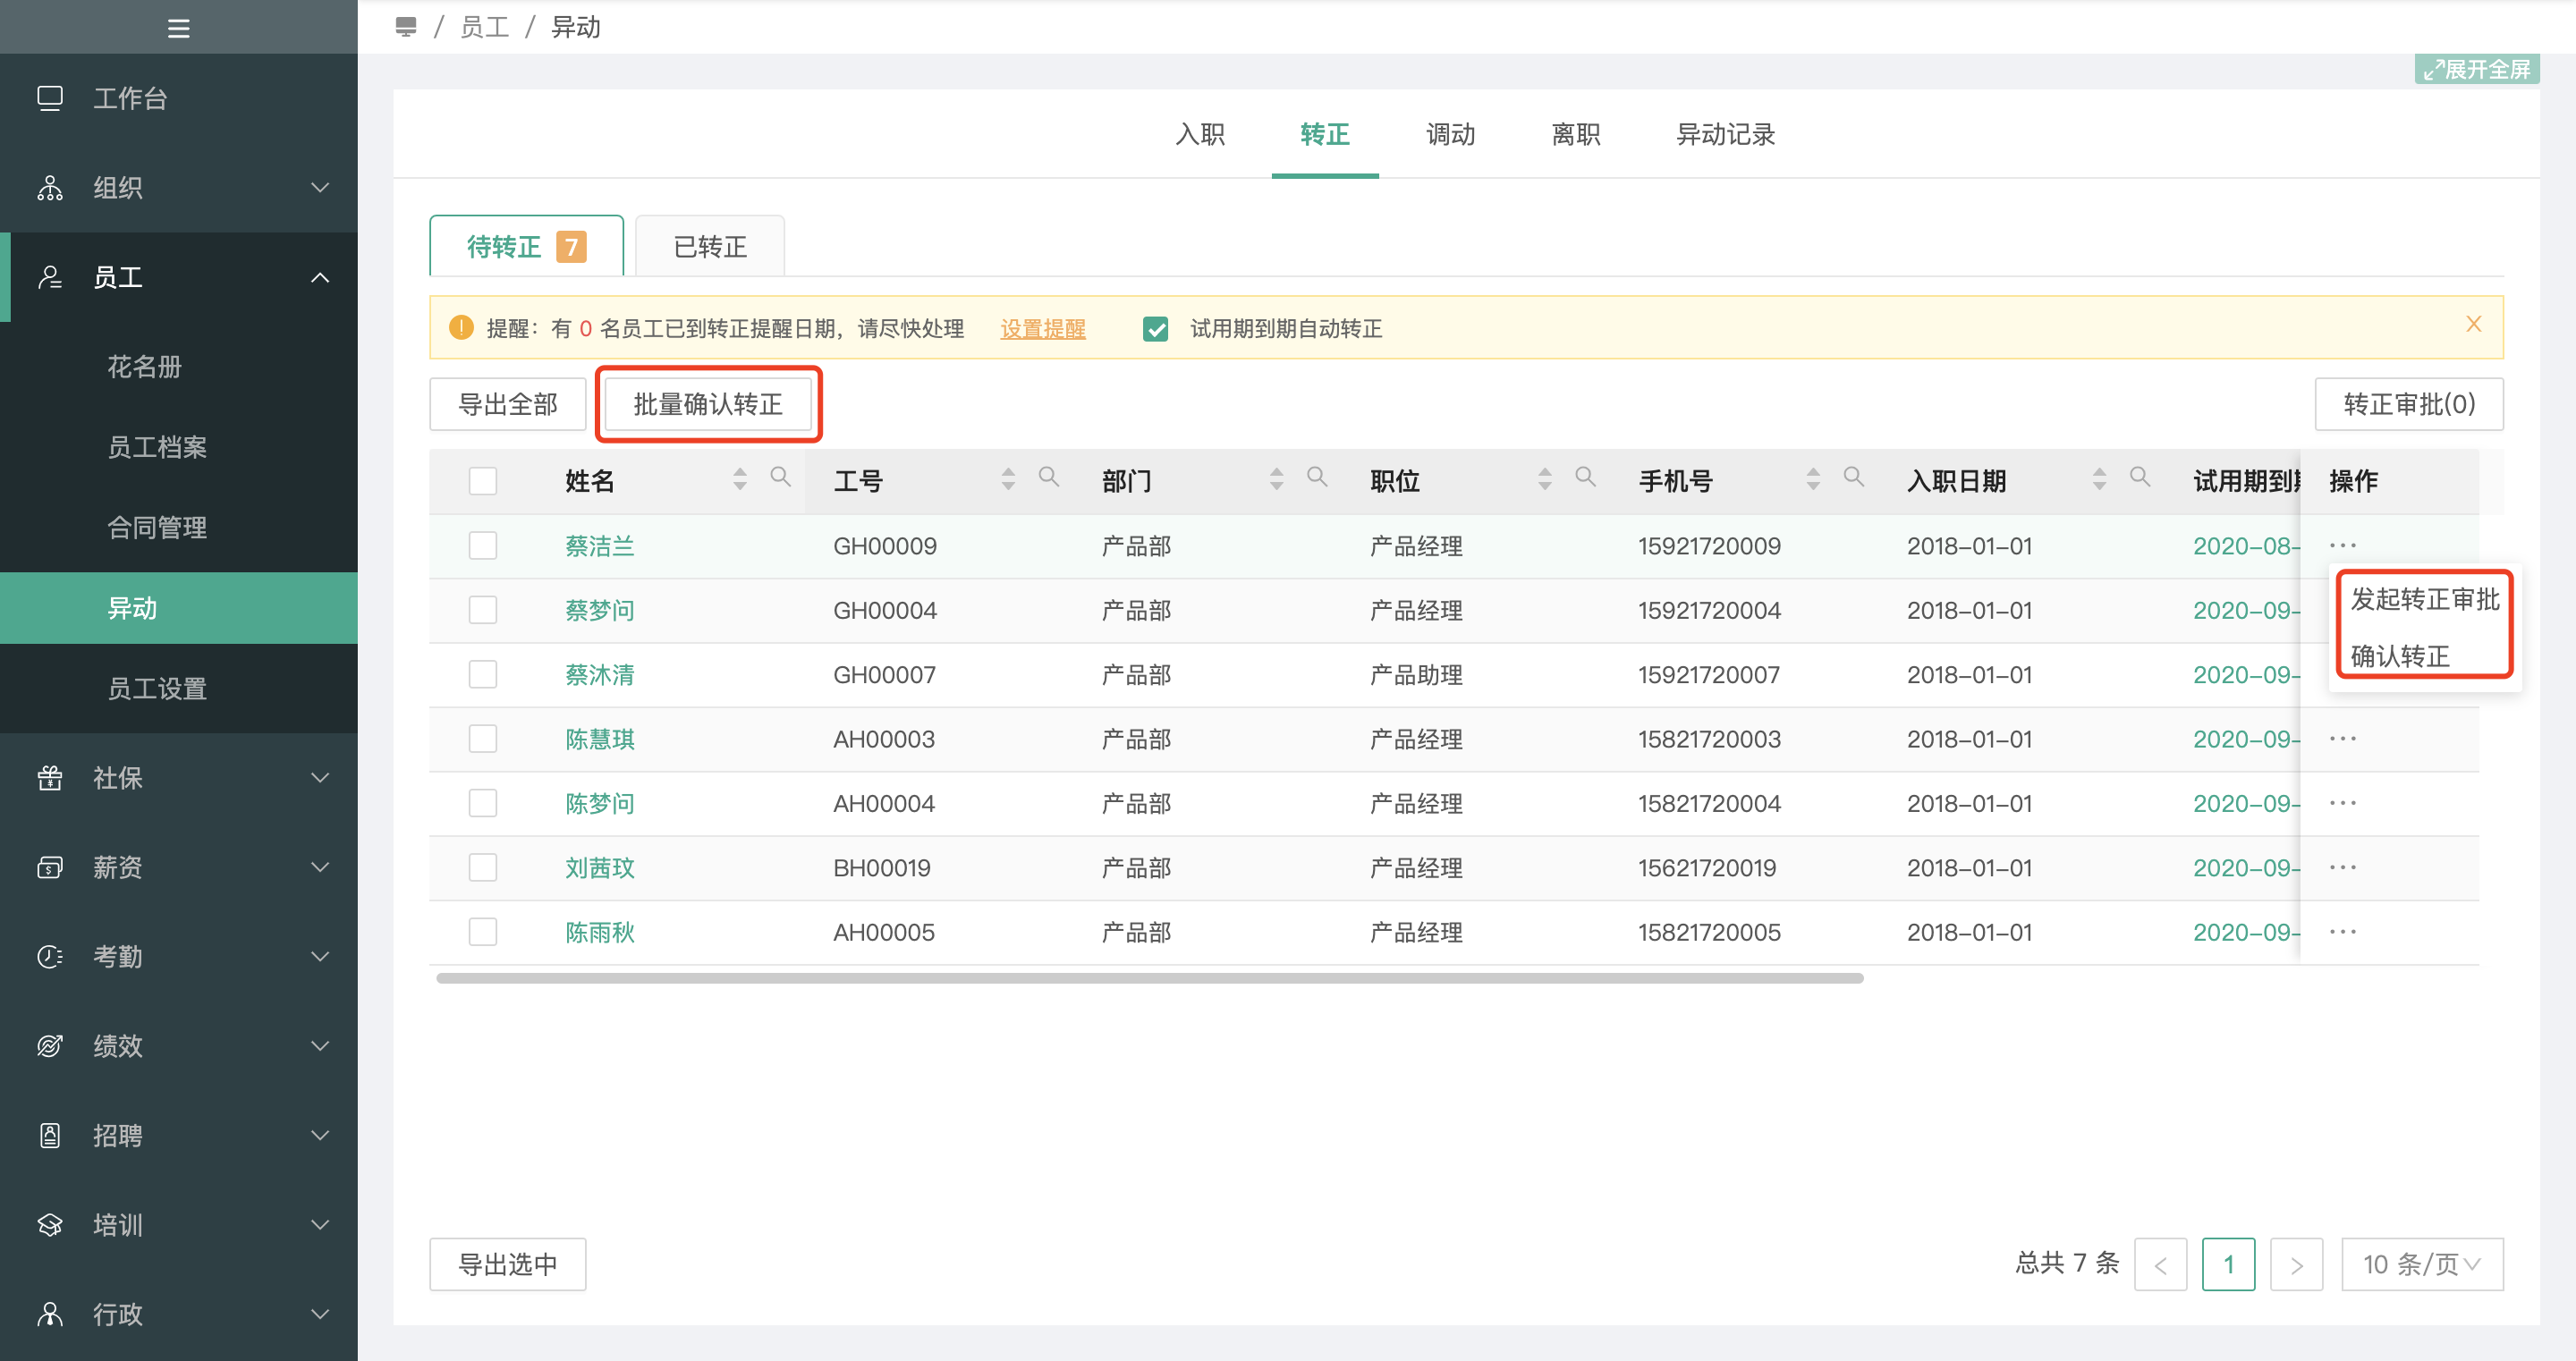
Task: Switch to the 调动 tab
Action: (1450, 134)
